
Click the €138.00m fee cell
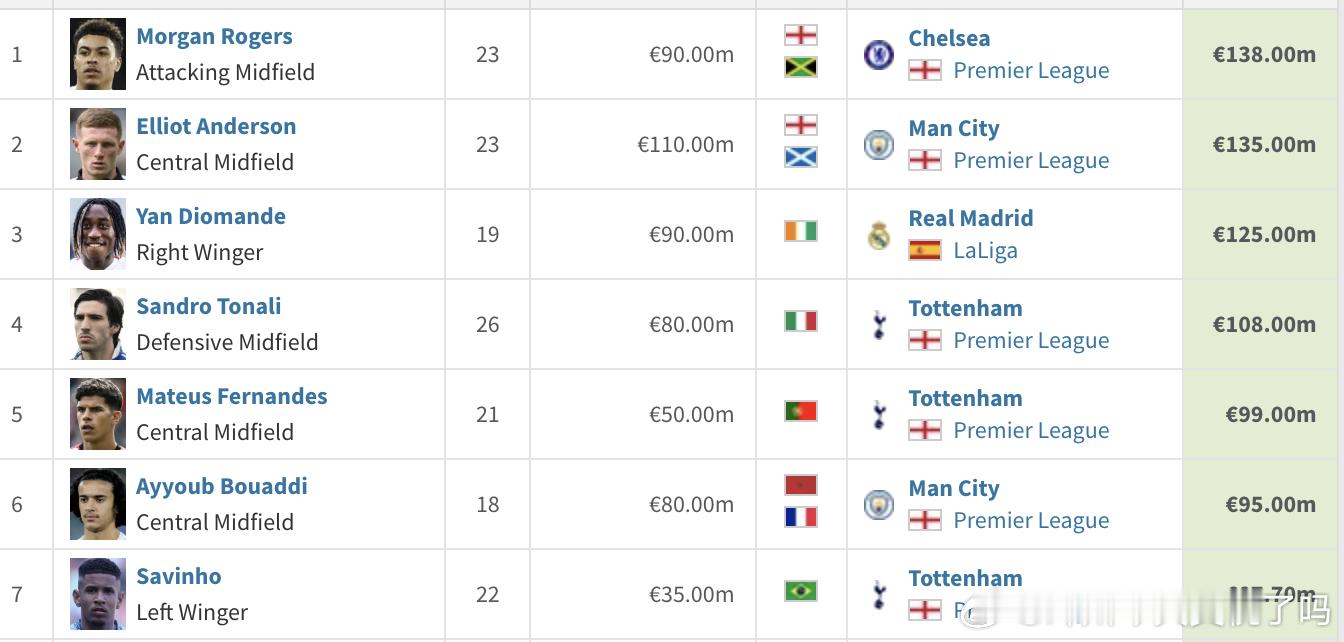click(1263, 55)
